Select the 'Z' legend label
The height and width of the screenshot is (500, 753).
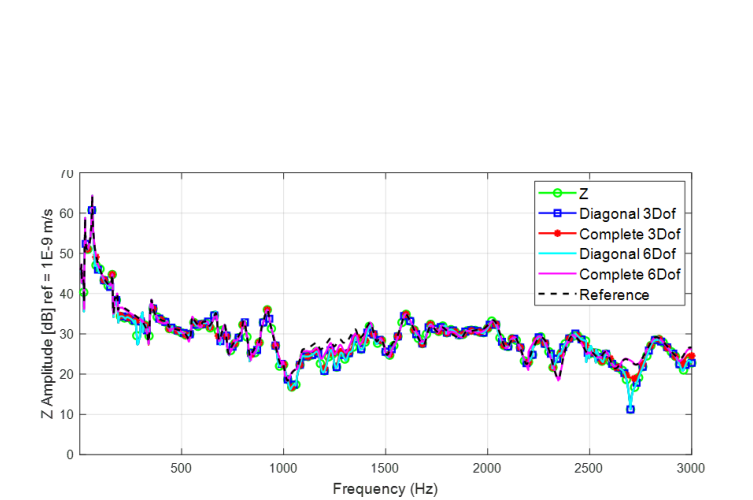coord(584,194)
